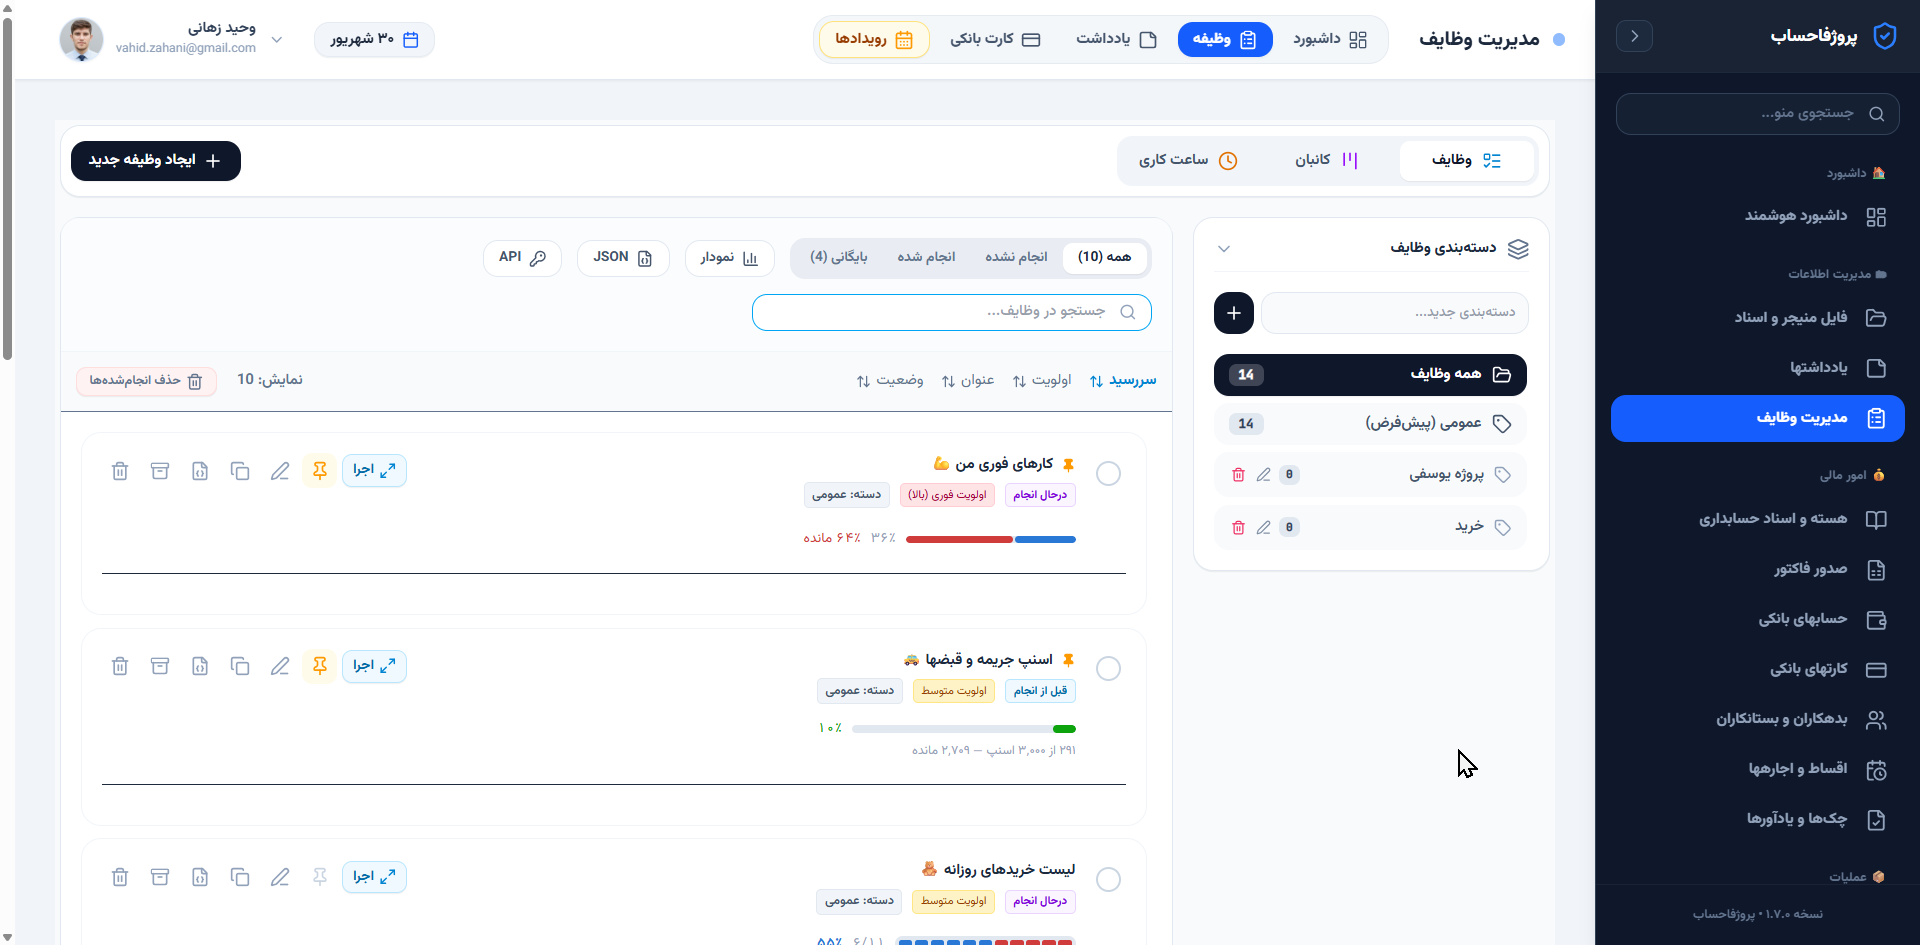The height and width of the screenshot is (945, 1920).
Task: Click ایجاد وظیفه جدید button
Action: pyautogui.click(x=156, y=161)
